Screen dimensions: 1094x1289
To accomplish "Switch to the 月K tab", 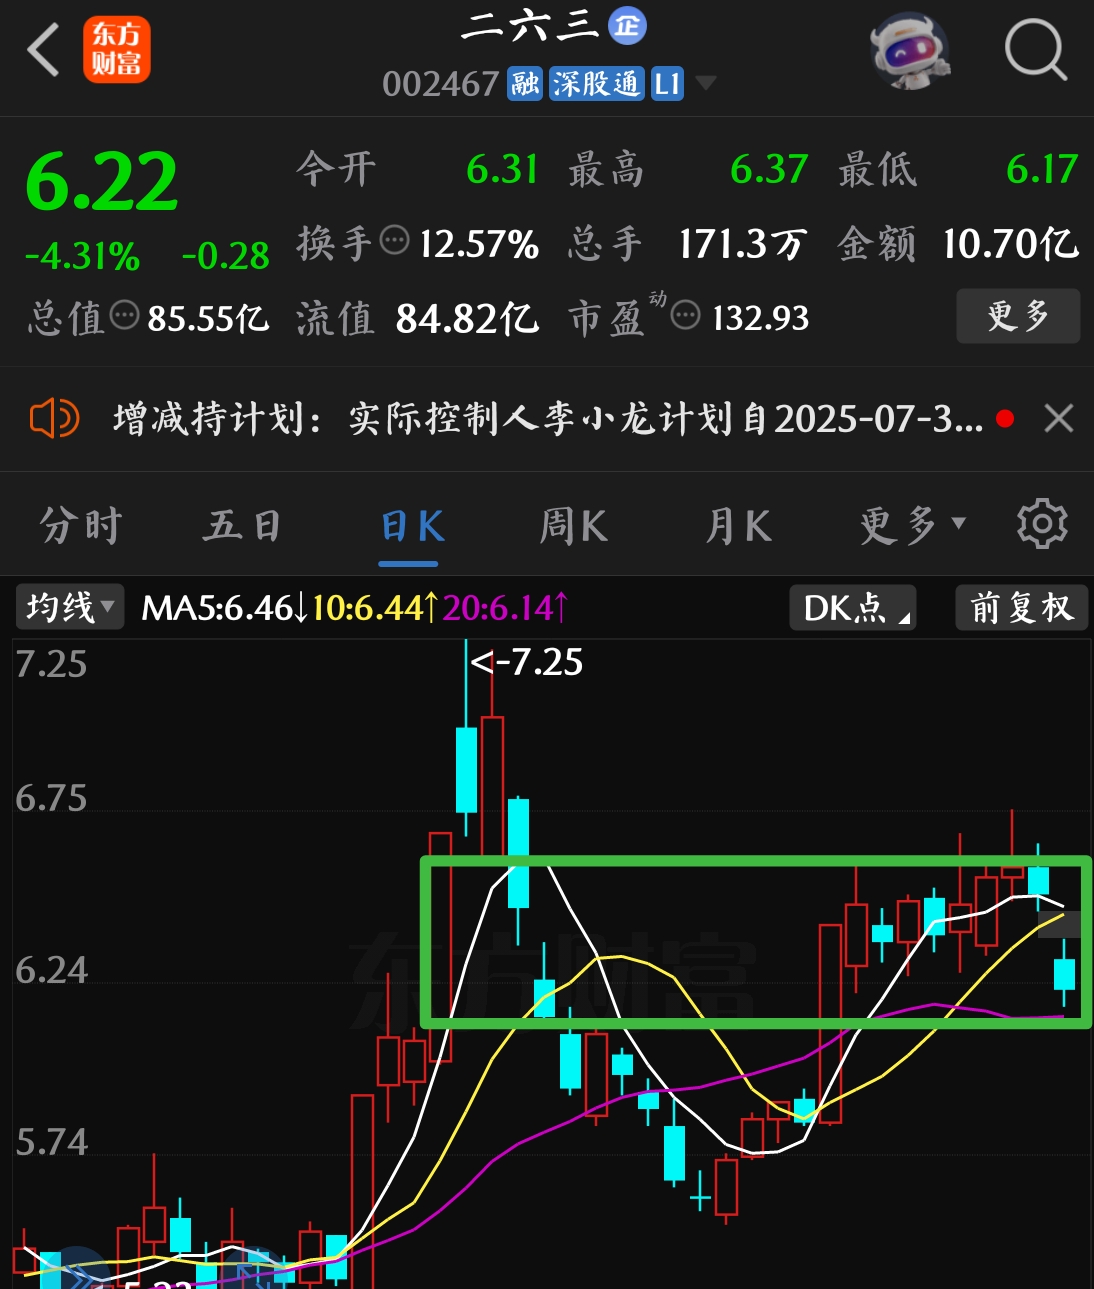I will point(738,525).
